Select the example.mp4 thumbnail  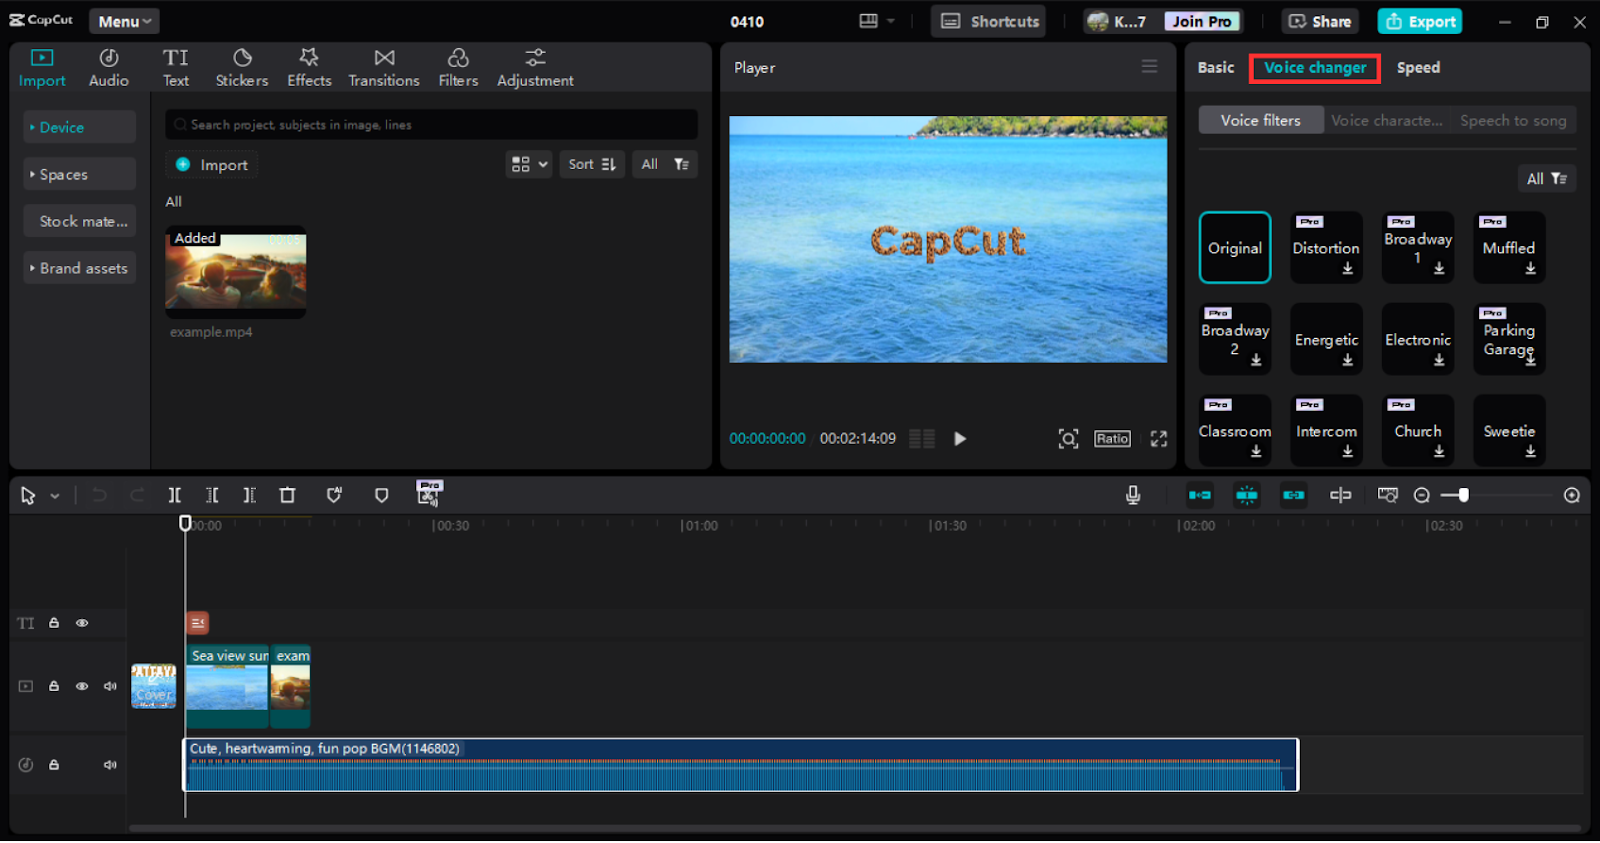tap(236, 272)
